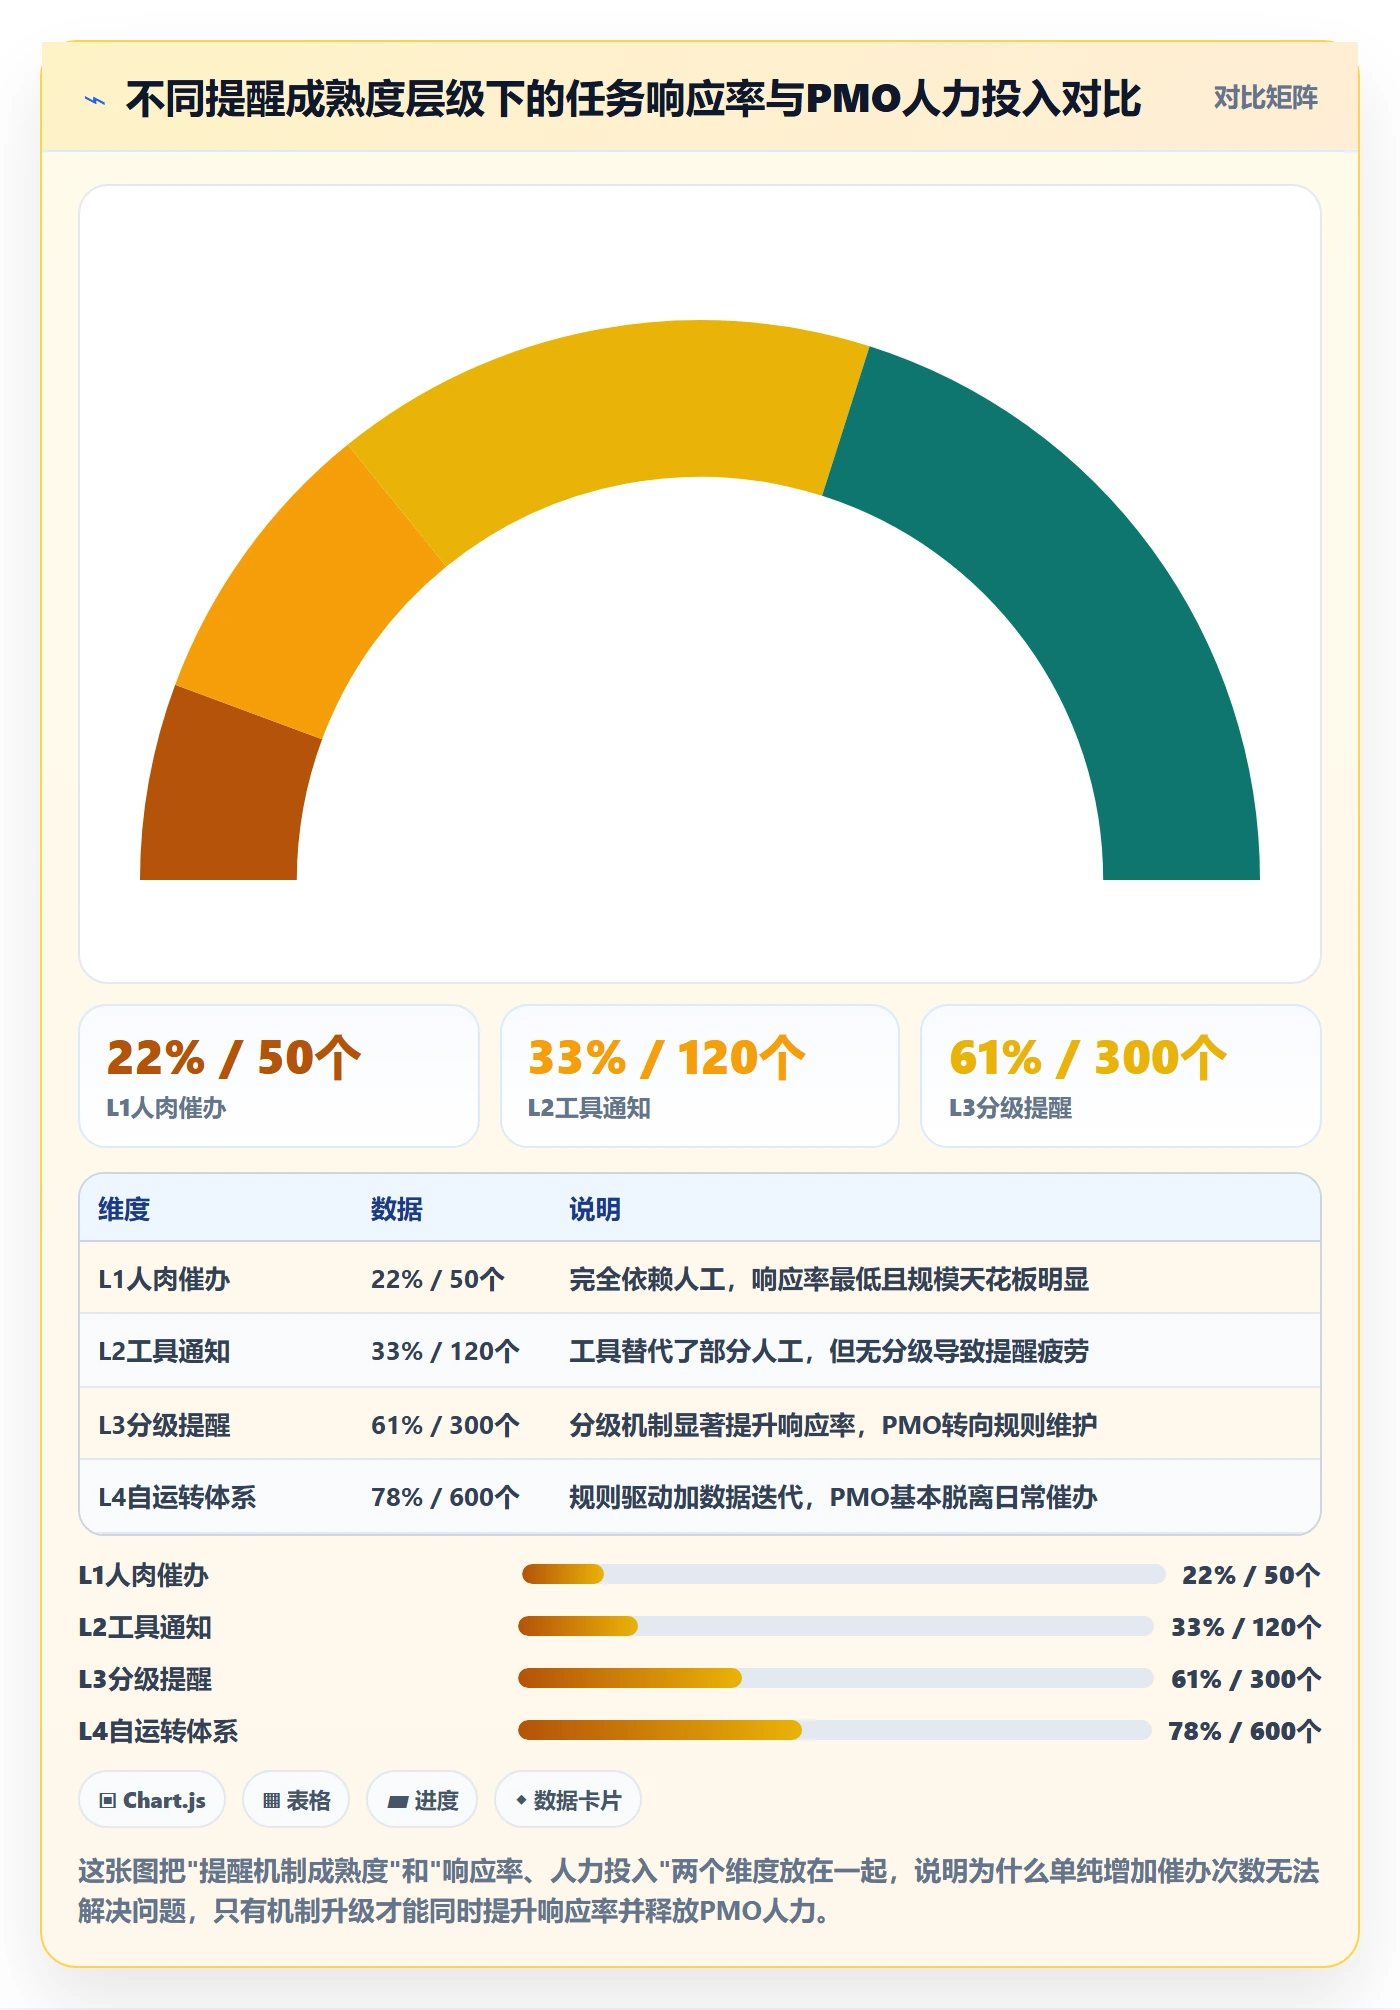Image resolution: width=1400 pixels, height=2010 pixels.
Task: Select the footer summary starting "这张图把"
Action: click(x=699, y=1890)
